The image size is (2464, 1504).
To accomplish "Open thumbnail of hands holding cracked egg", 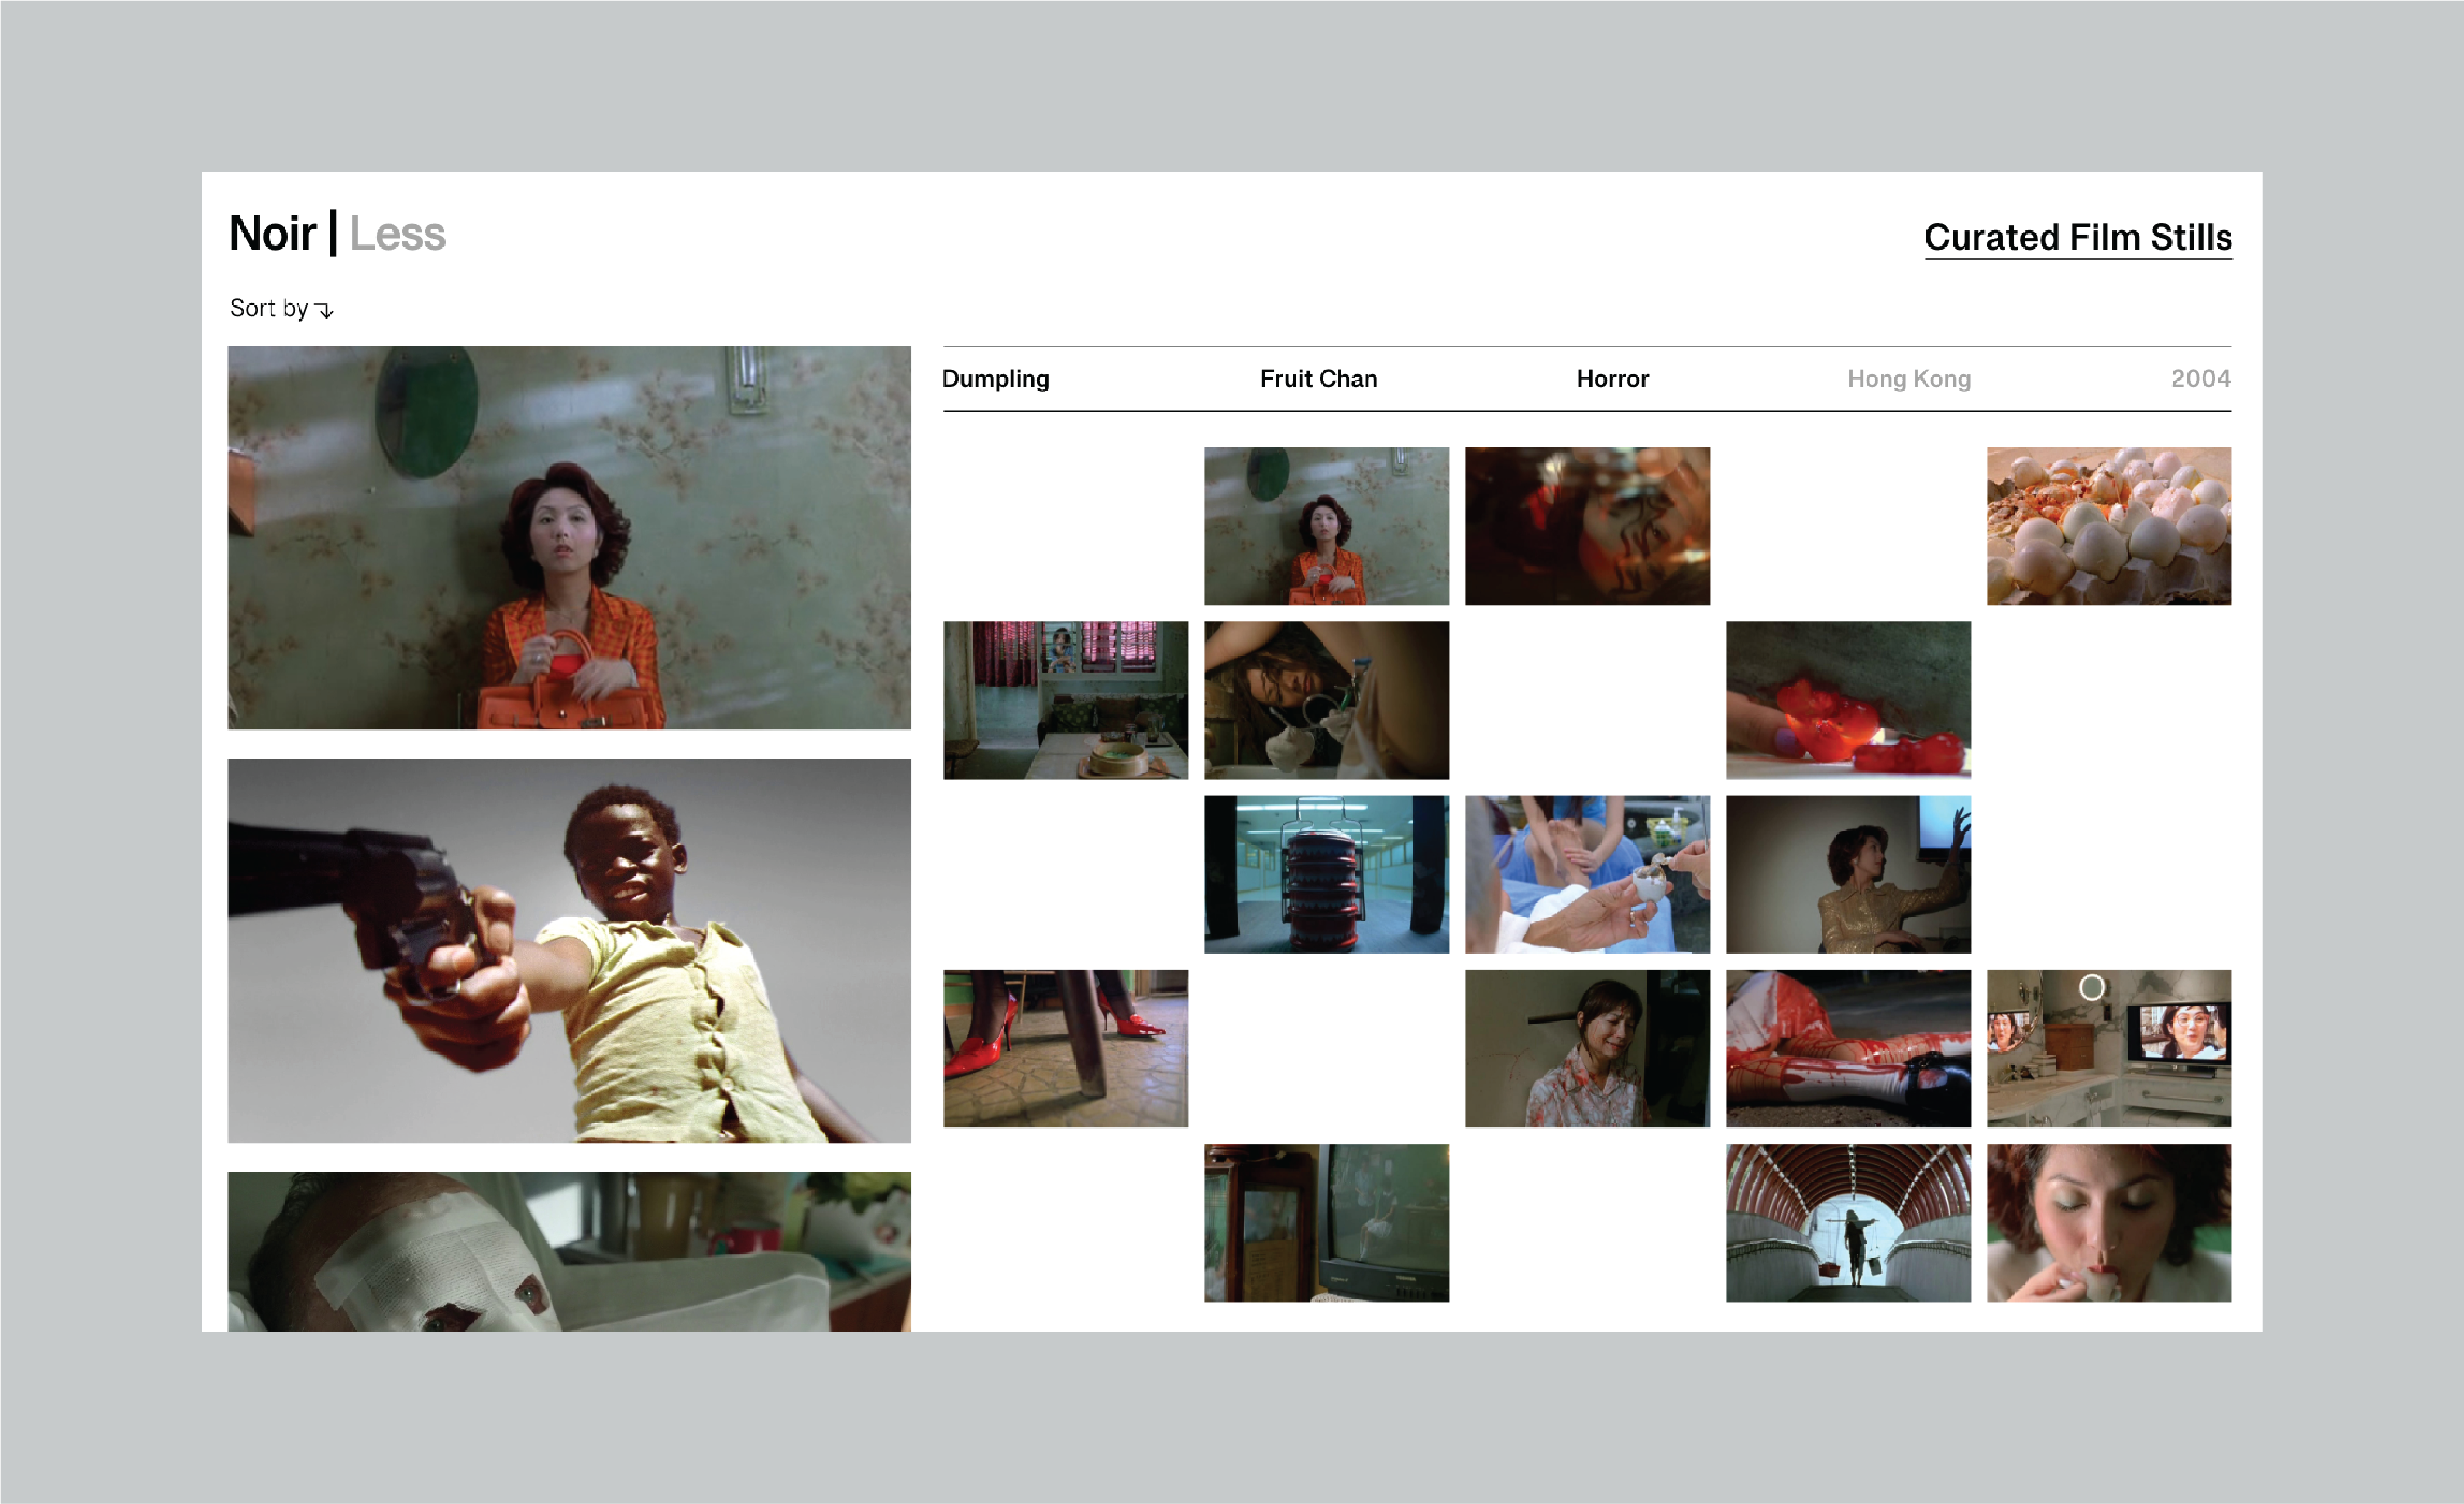I will pos(1588,875).
